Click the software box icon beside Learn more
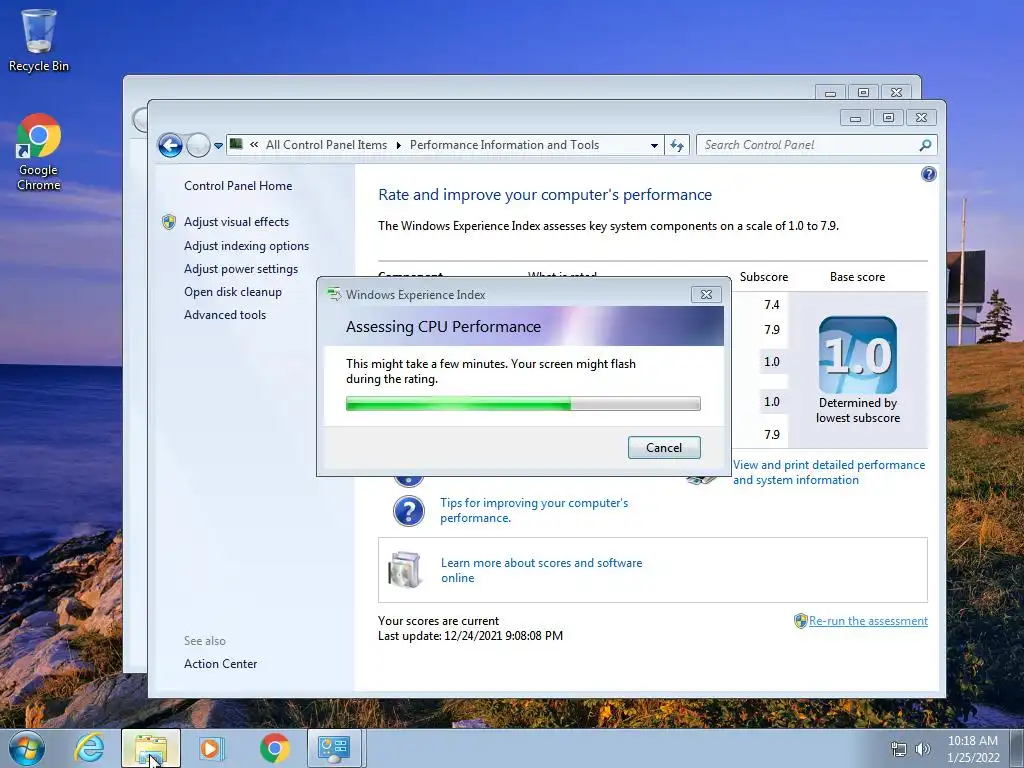Image resolution: width=1024 pixels, height=768 pixels. click(405, 569)
